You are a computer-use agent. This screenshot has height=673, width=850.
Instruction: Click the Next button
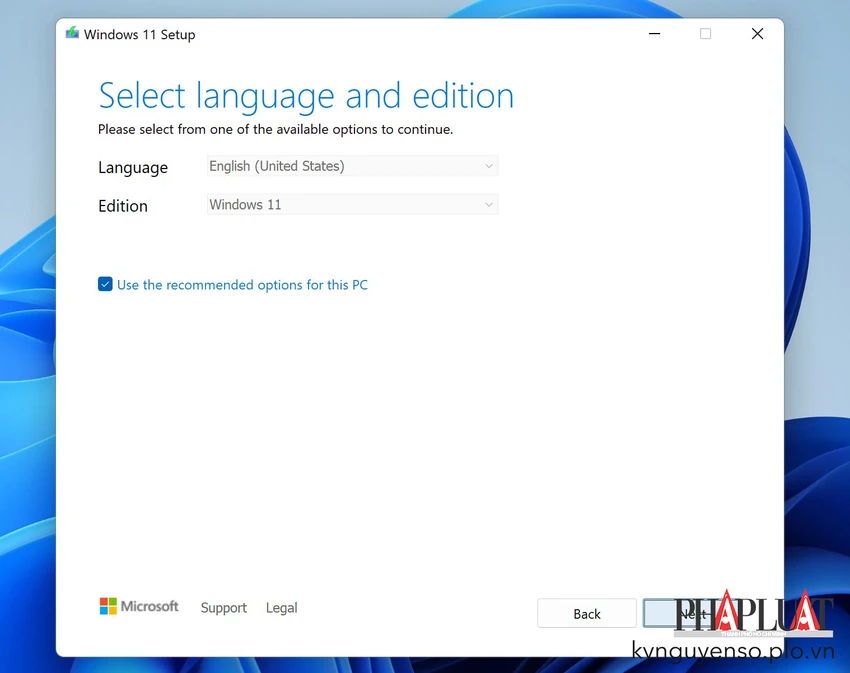pyautogui.click(x=692, y=613)
